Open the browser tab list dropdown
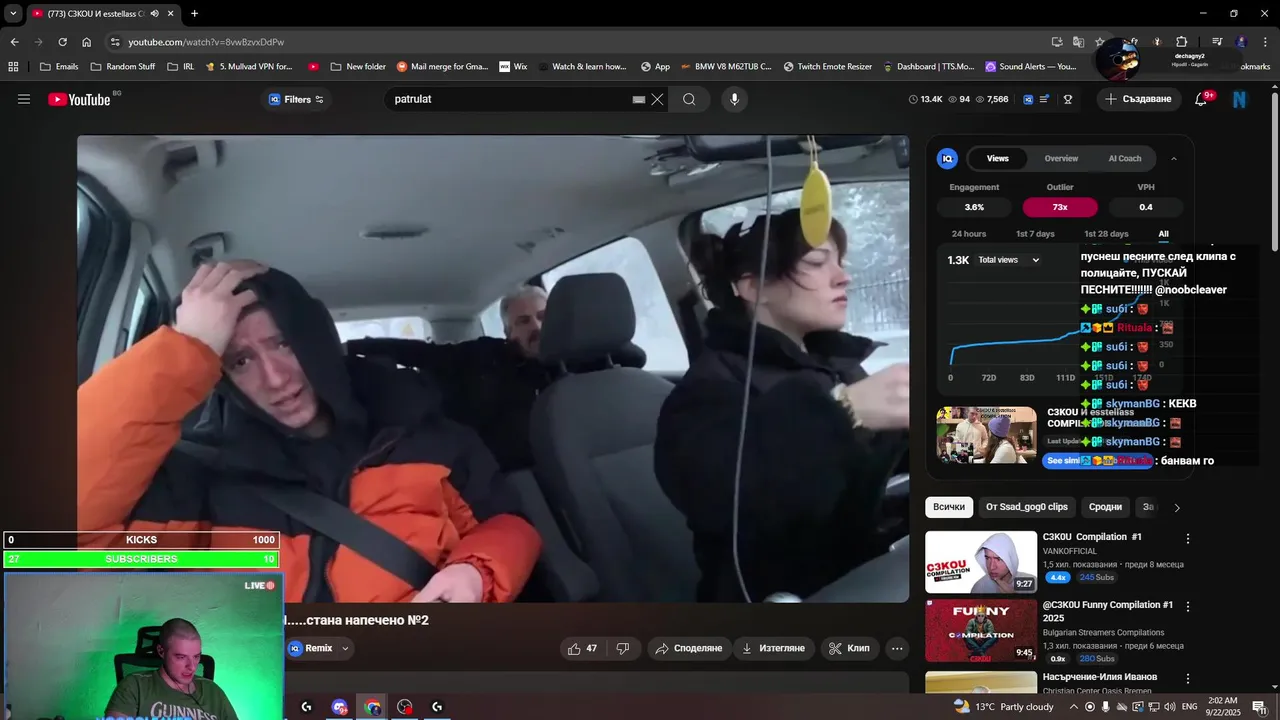1280x720 pixels. [x=12, y=13]
